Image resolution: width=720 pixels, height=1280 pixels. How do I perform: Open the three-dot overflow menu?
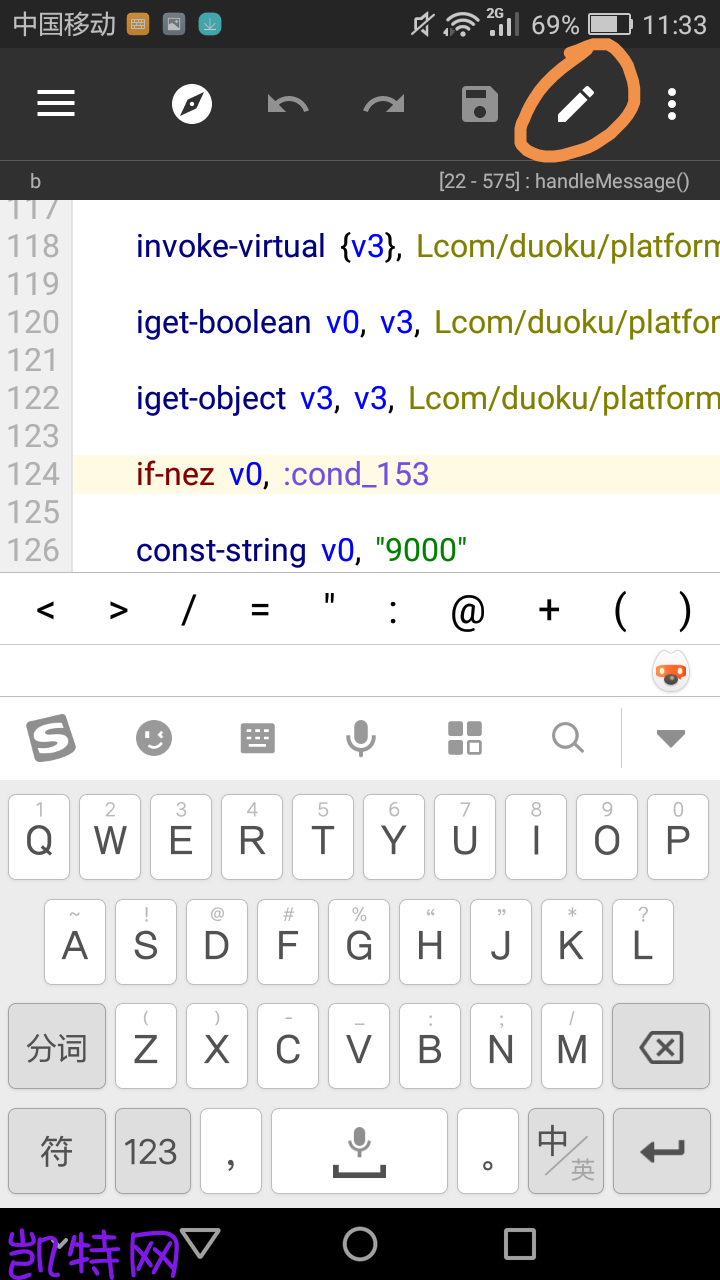[672, 104]
